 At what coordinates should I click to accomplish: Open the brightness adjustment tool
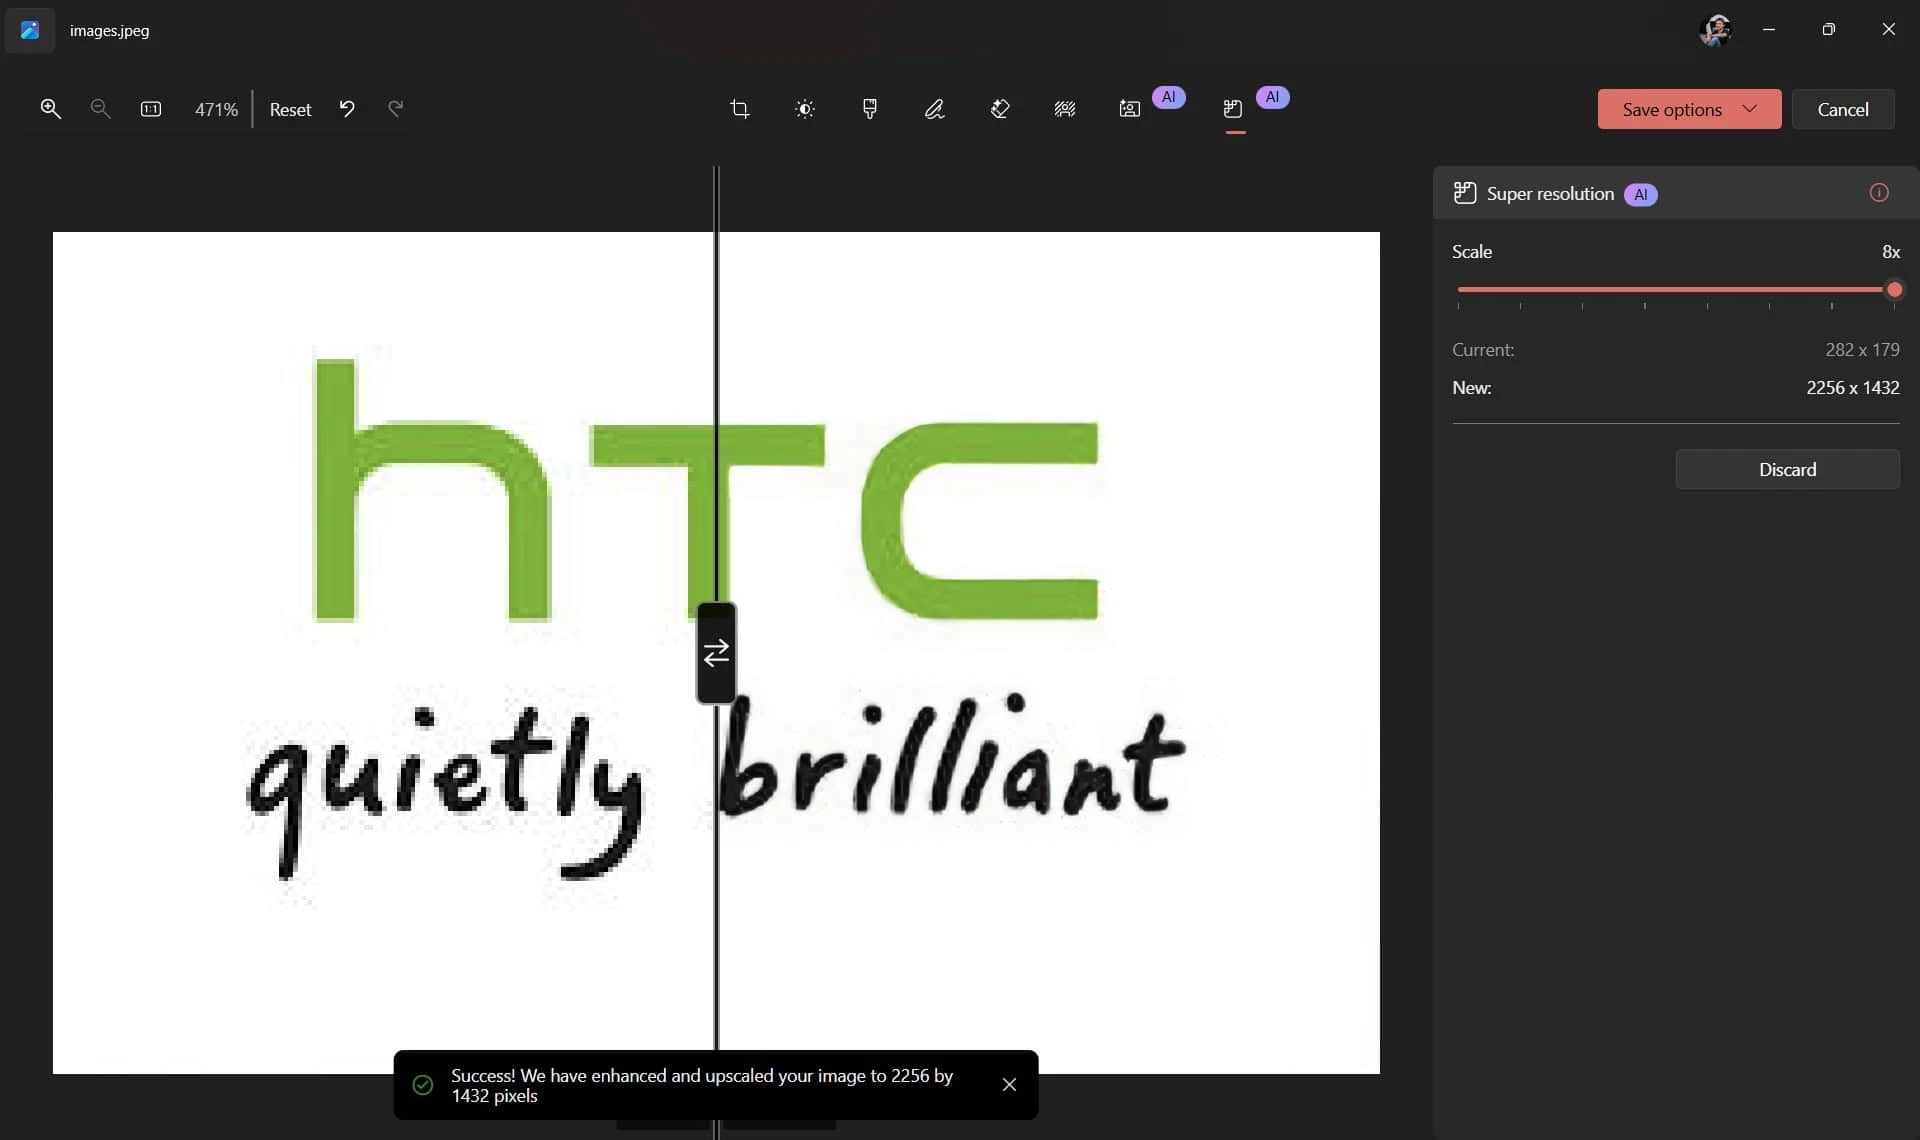805,109
